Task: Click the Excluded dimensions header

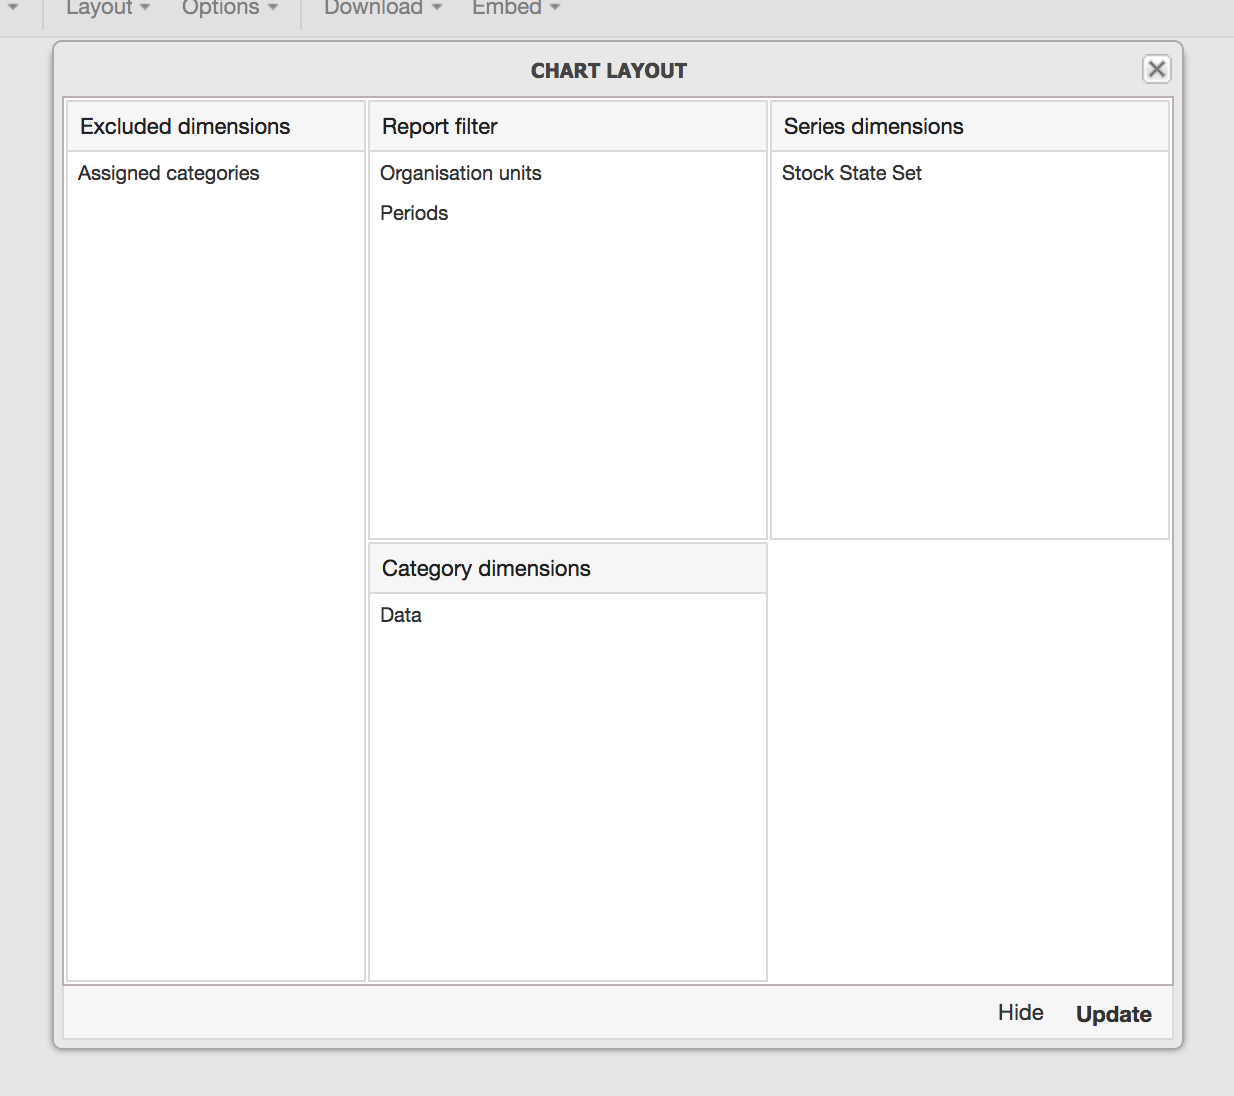Action: [185, 127]
